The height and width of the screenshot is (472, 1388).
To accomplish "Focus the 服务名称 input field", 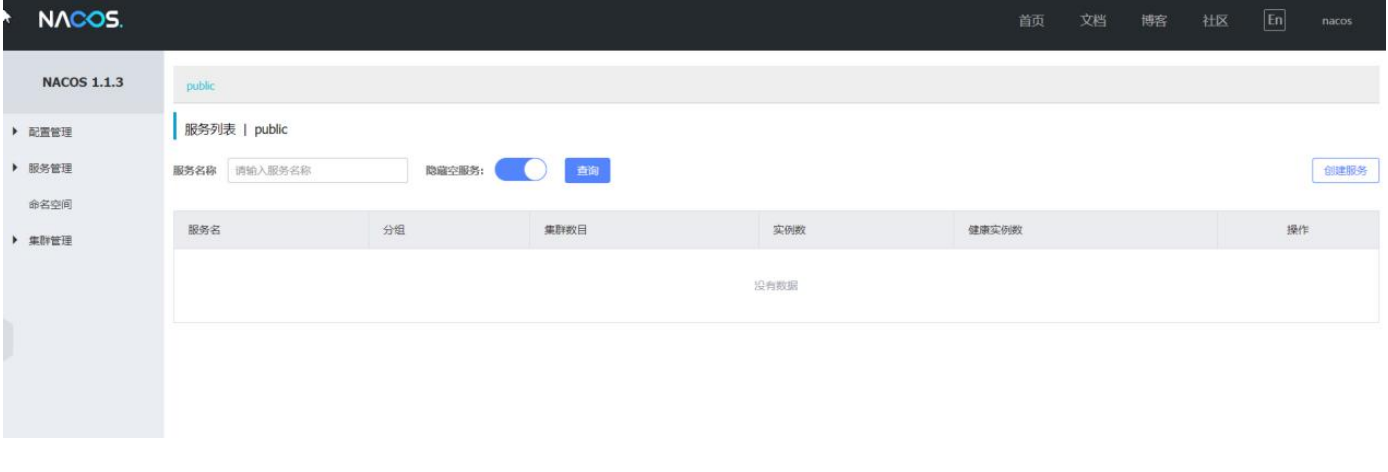I will coord(317,171).
